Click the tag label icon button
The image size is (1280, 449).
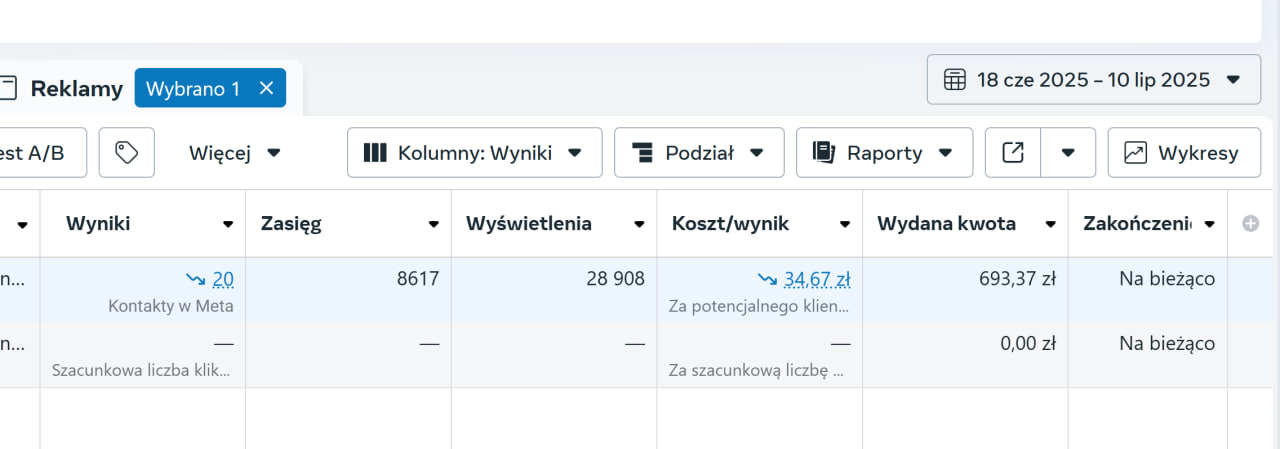126,153
